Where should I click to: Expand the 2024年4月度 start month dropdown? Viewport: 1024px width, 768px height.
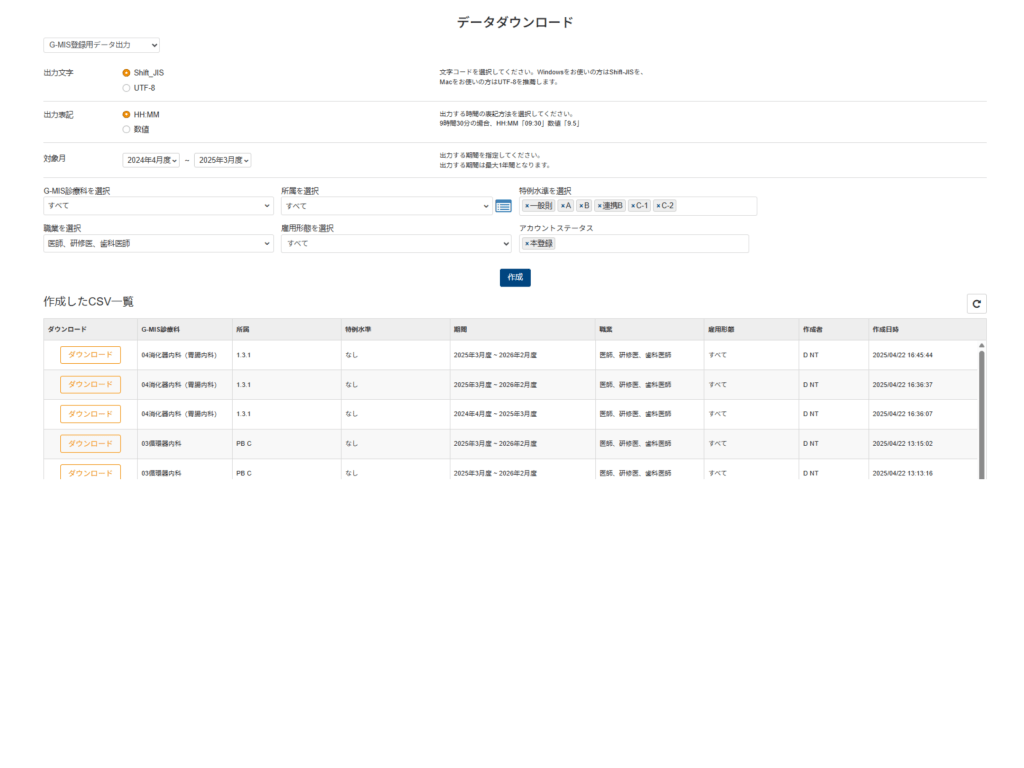pyautogui.click(x=151, y=160)
